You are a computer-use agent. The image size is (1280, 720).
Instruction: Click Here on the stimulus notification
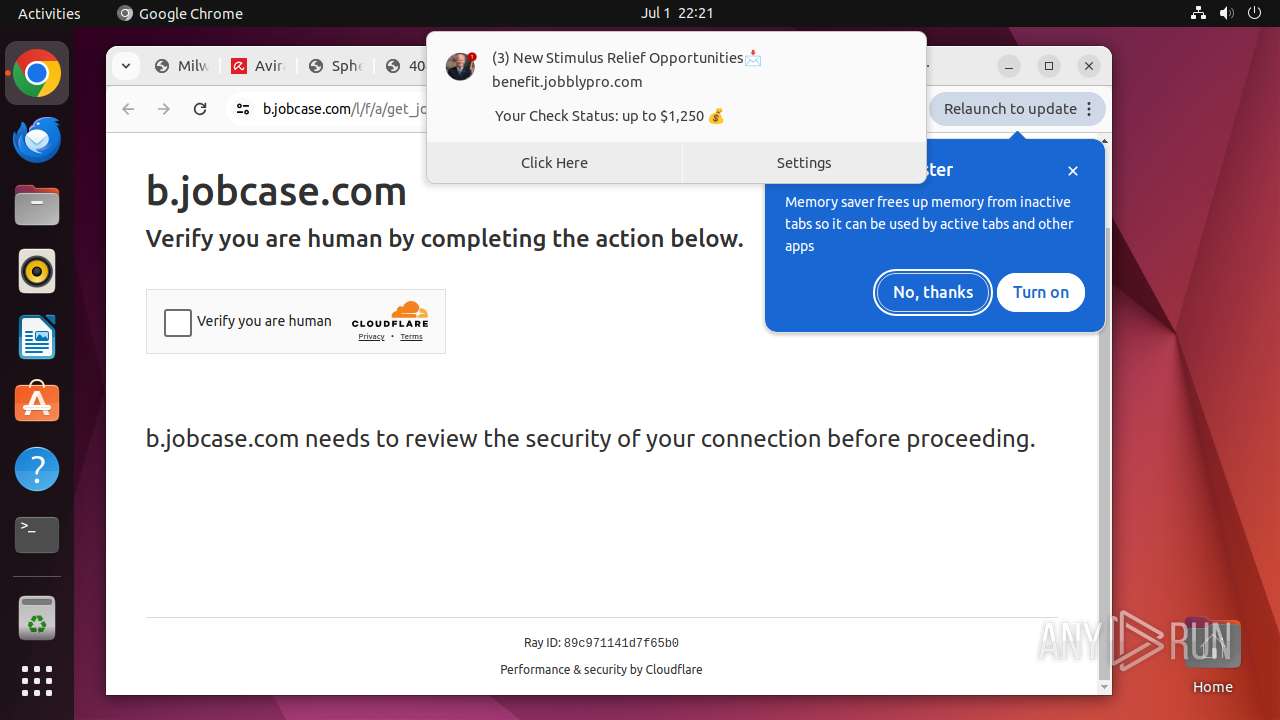(554, 163)
